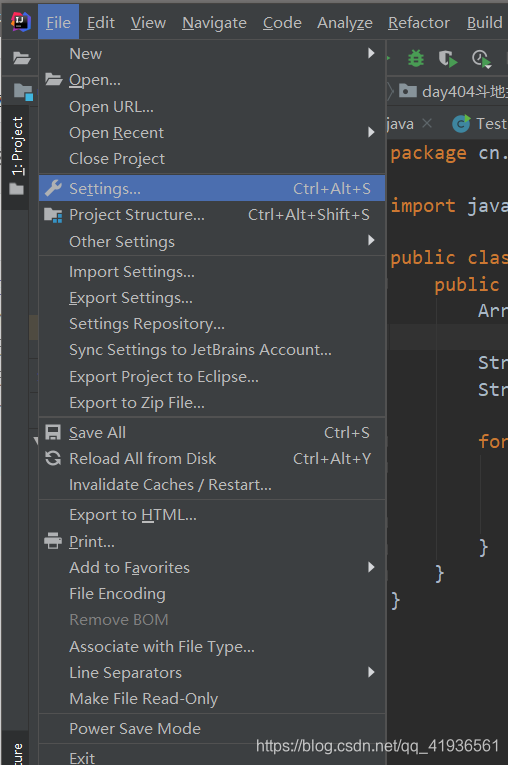Select Sync Settings to JetBrains Account...

coord(212,350)
